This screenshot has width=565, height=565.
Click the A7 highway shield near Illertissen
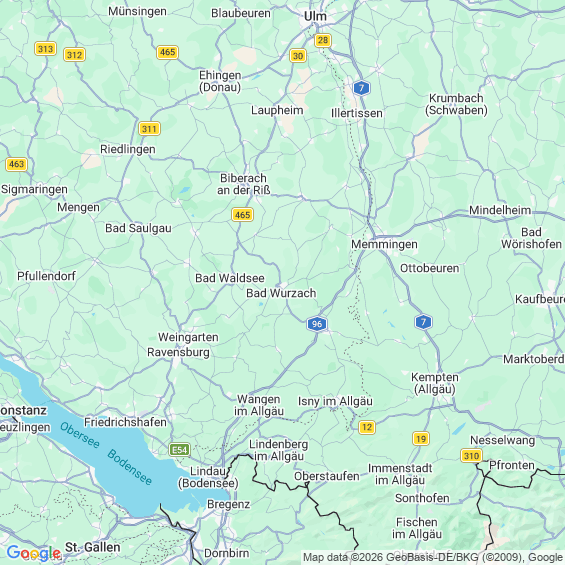(x=361, y=88)
